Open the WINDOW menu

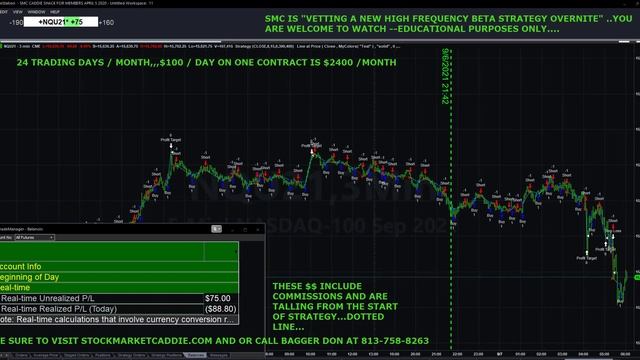point(36,12)
